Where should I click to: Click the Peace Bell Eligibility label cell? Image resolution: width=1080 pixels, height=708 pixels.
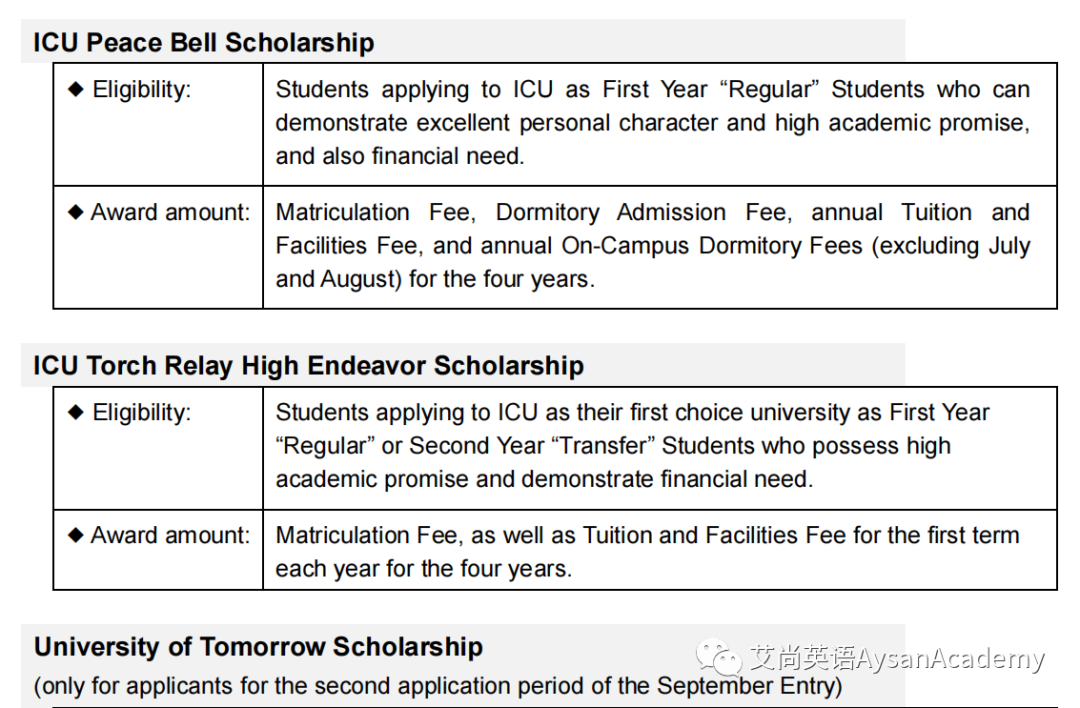point(158,124)
